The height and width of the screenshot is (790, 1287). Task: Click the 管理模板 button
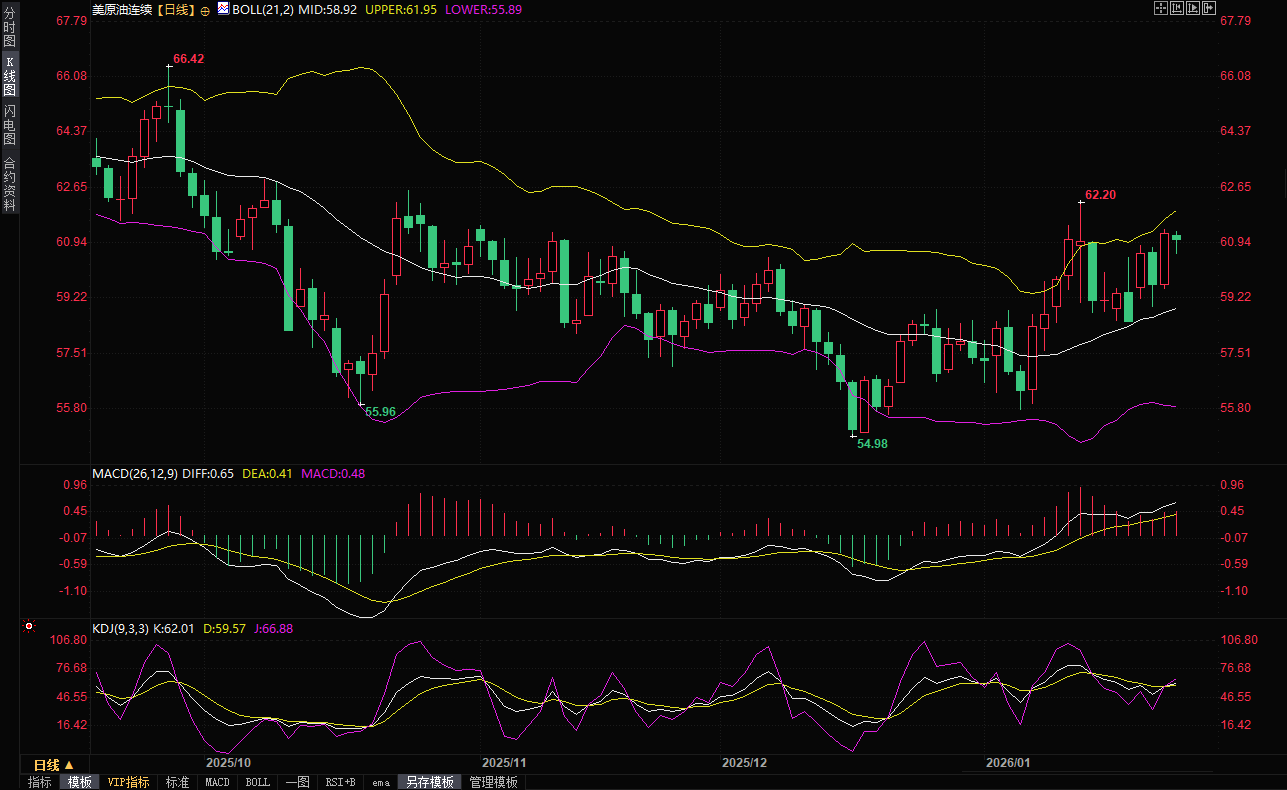(493, 782)
